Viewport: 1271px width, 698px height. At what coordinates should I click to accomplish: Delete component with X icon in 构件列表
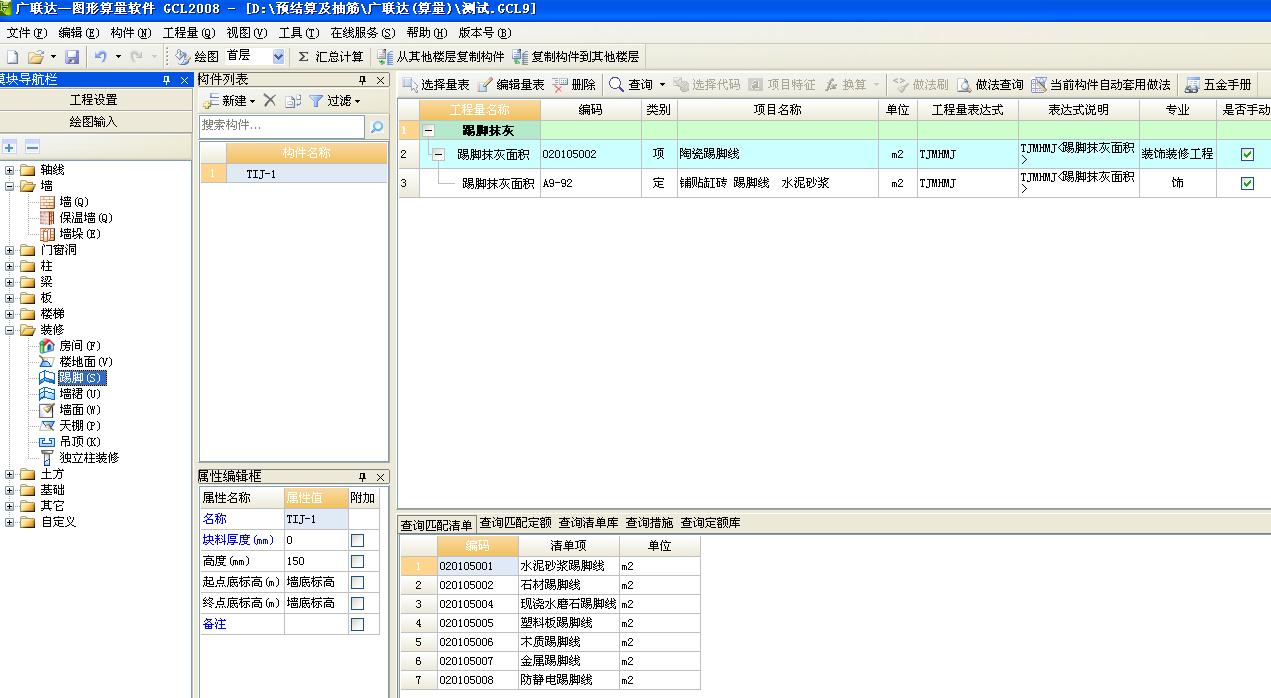click(269, 100)
